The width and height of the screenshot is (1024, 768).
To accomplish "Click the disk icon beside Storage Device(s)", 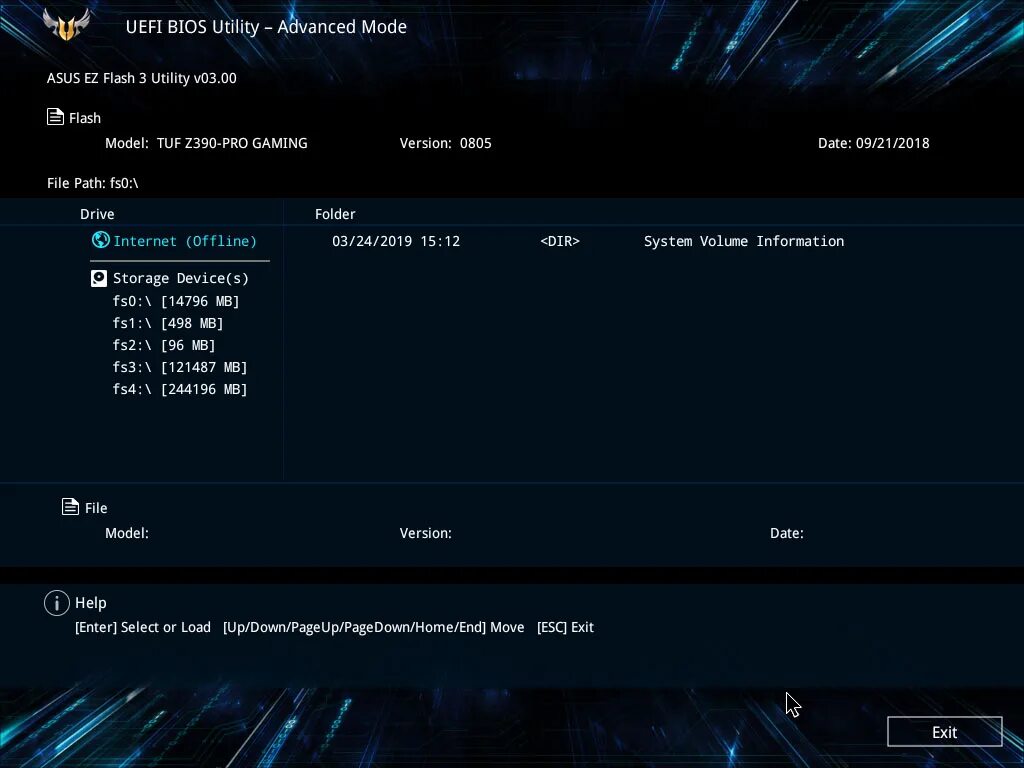I will [99, 279].
